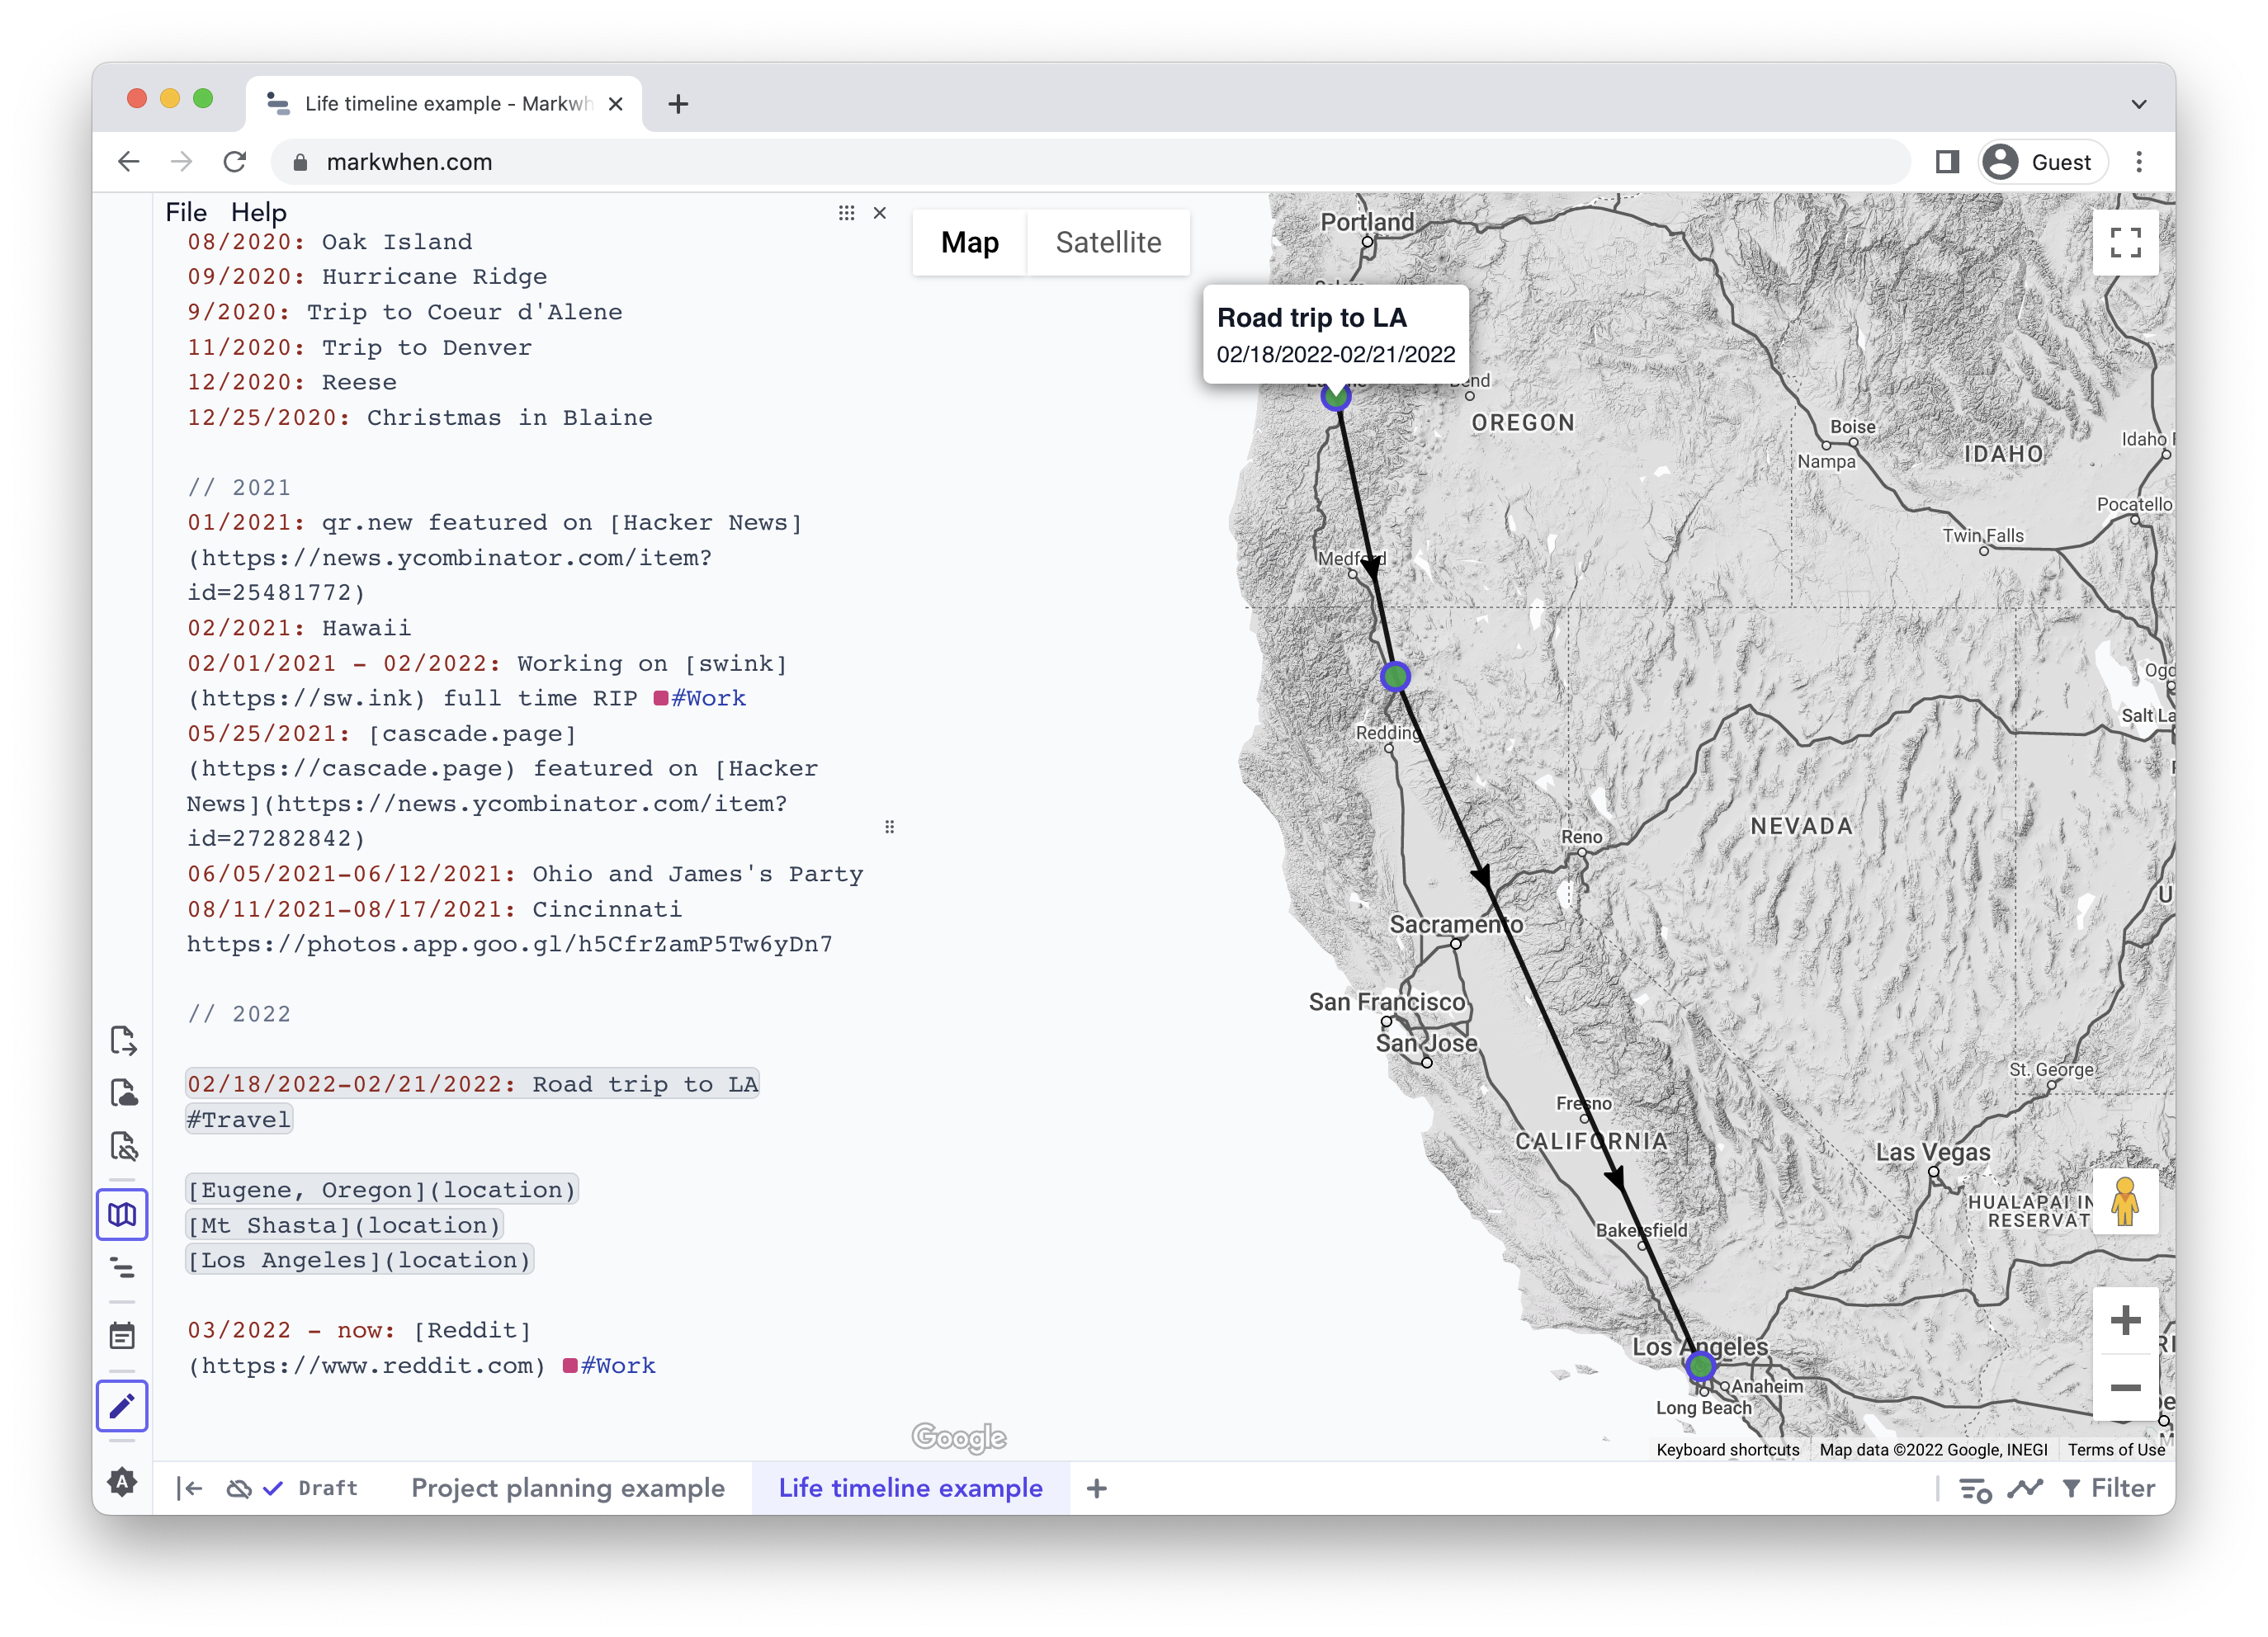Click the browser address bar

1090,162
